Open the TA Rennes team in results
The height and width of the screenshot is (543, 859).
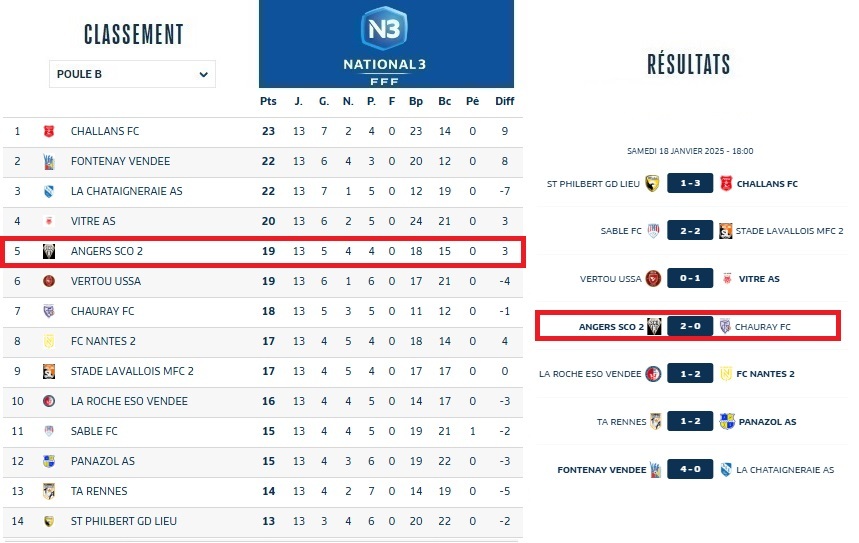[616, 422]
